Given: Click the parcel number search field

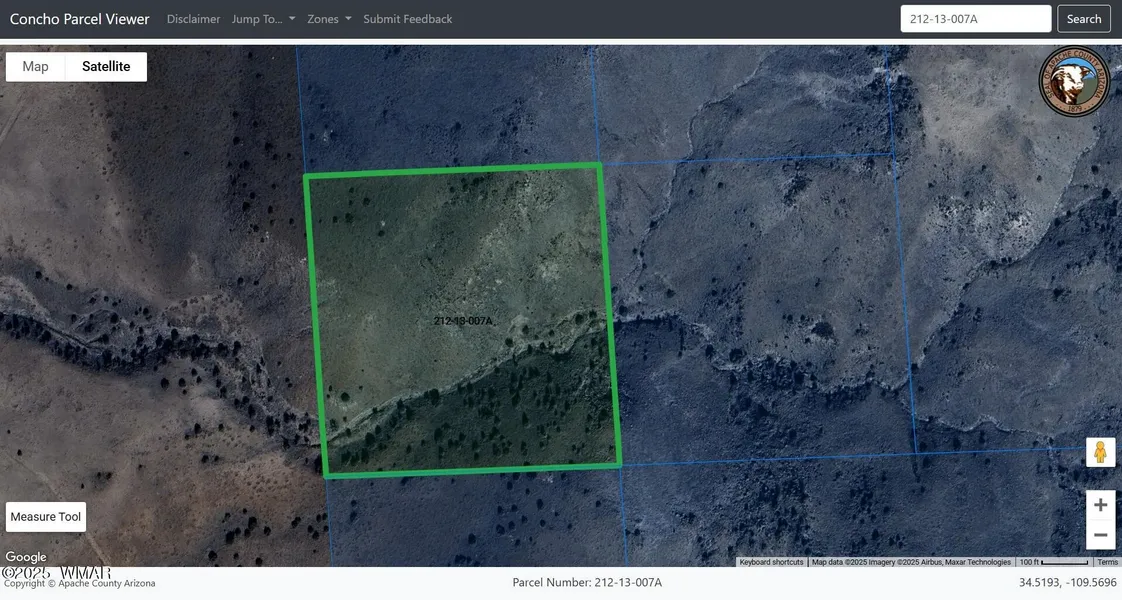Looking at the screenshot, I should [975, 19].
